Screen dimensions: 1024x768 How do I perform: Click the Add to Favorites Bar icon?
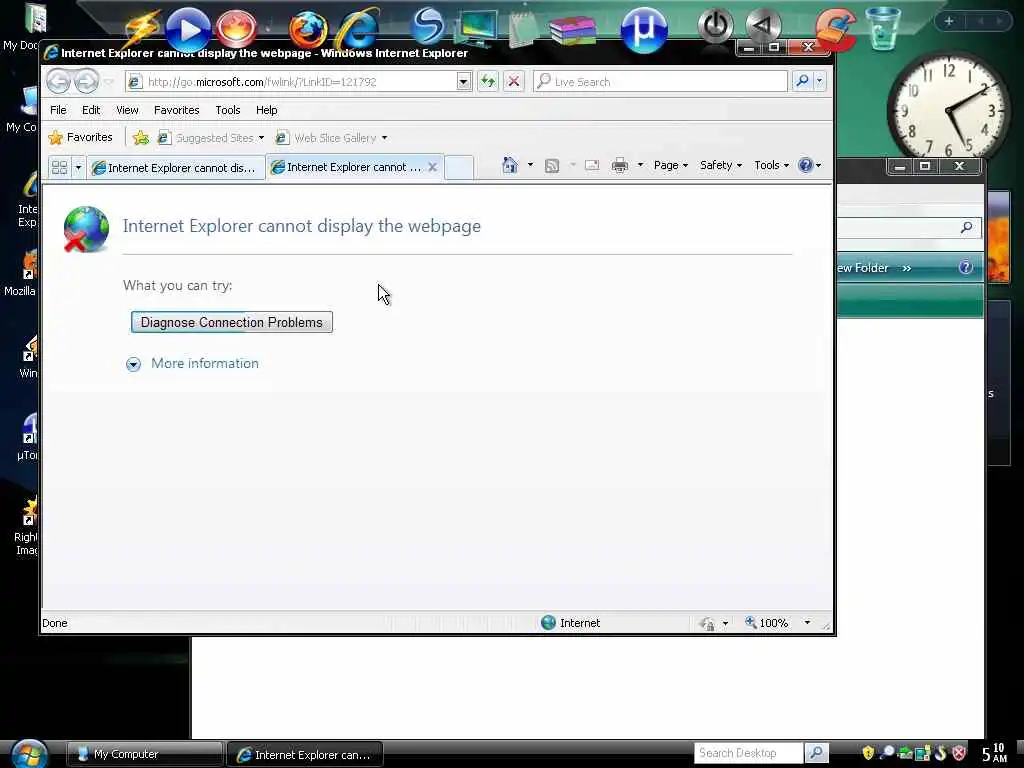pos(140,138)
